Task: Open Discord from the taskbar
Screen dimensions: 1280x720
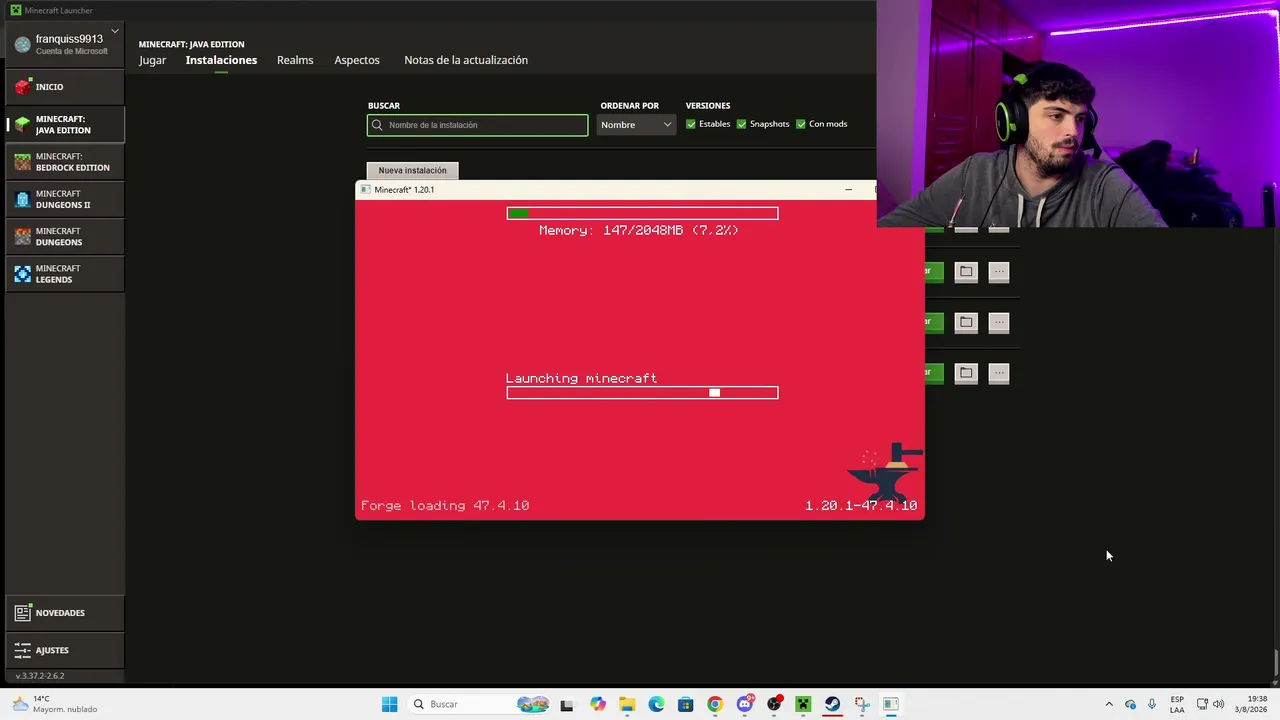Action: [x=744, y=704]
